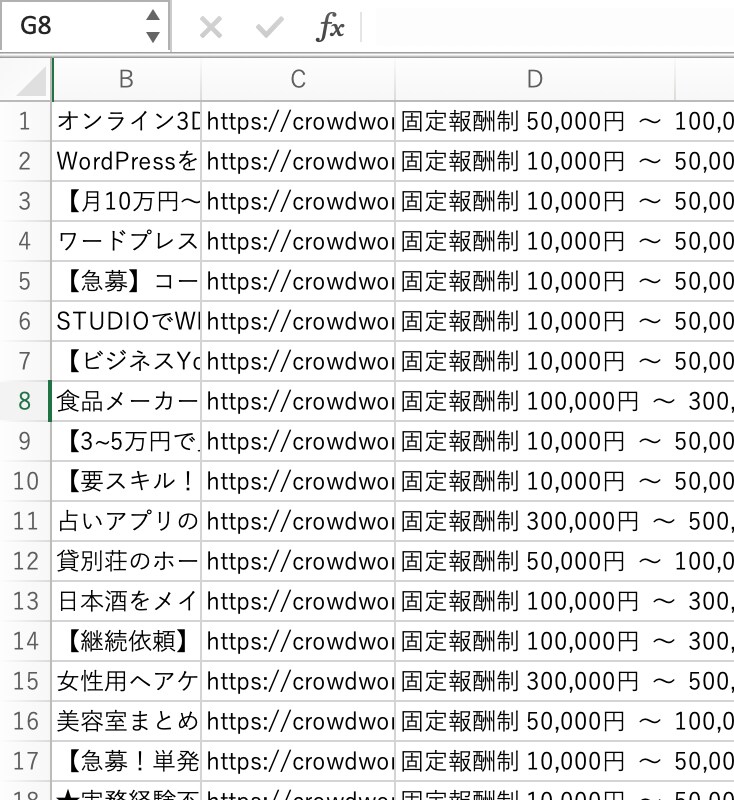Select row 3 header

coord(25,201)
